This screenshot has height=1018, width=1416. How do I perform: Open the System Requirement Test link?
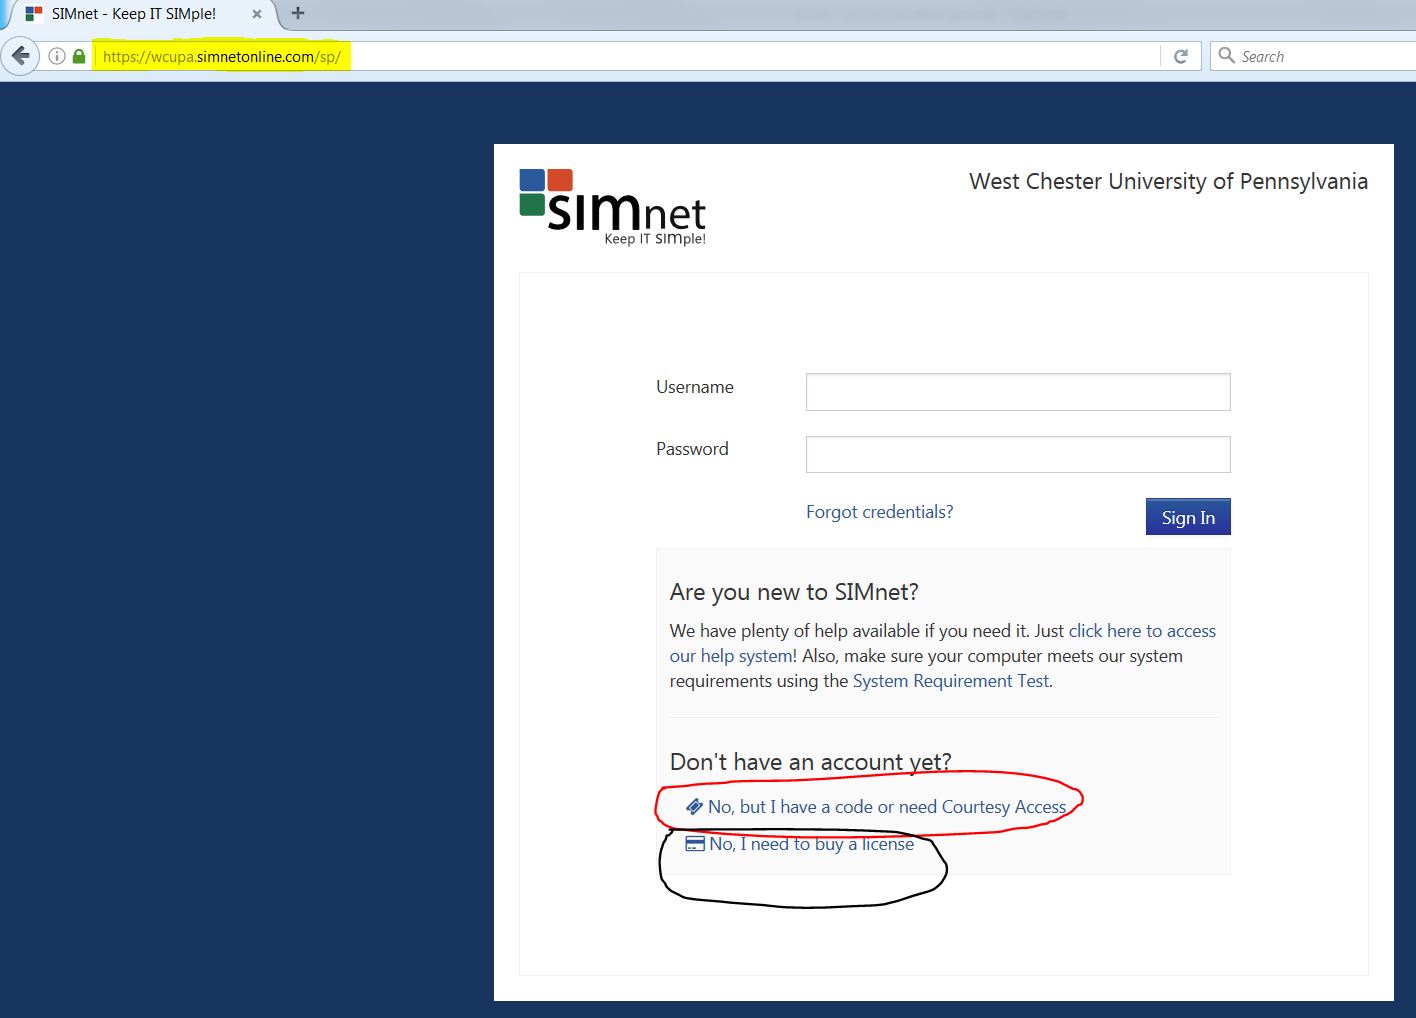coord(951,681)
